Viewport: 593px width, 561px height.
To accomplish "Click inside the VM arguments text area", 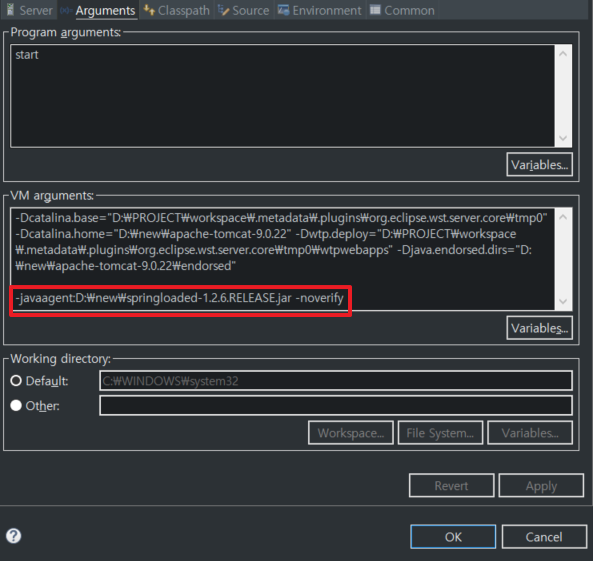I will tap(282, 259).
